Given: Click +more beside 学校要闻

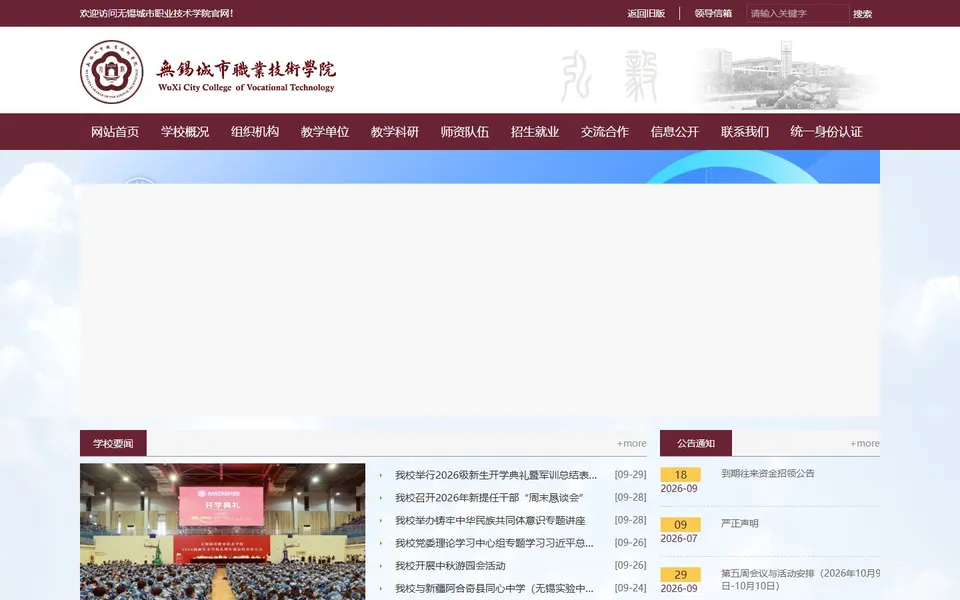Looking at the screenshot, I should tap(631, 443).
